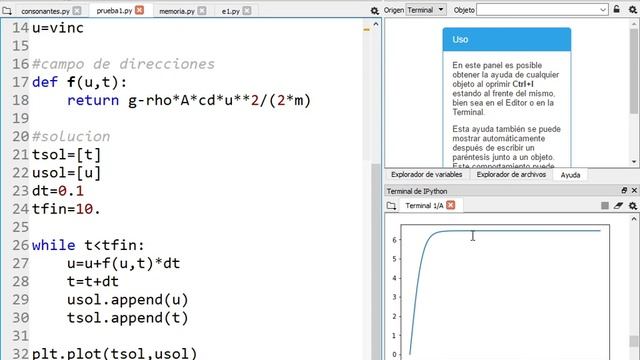Switch to the prueba1.py tab
Screen dimensions: 640x360
point(114,11)
